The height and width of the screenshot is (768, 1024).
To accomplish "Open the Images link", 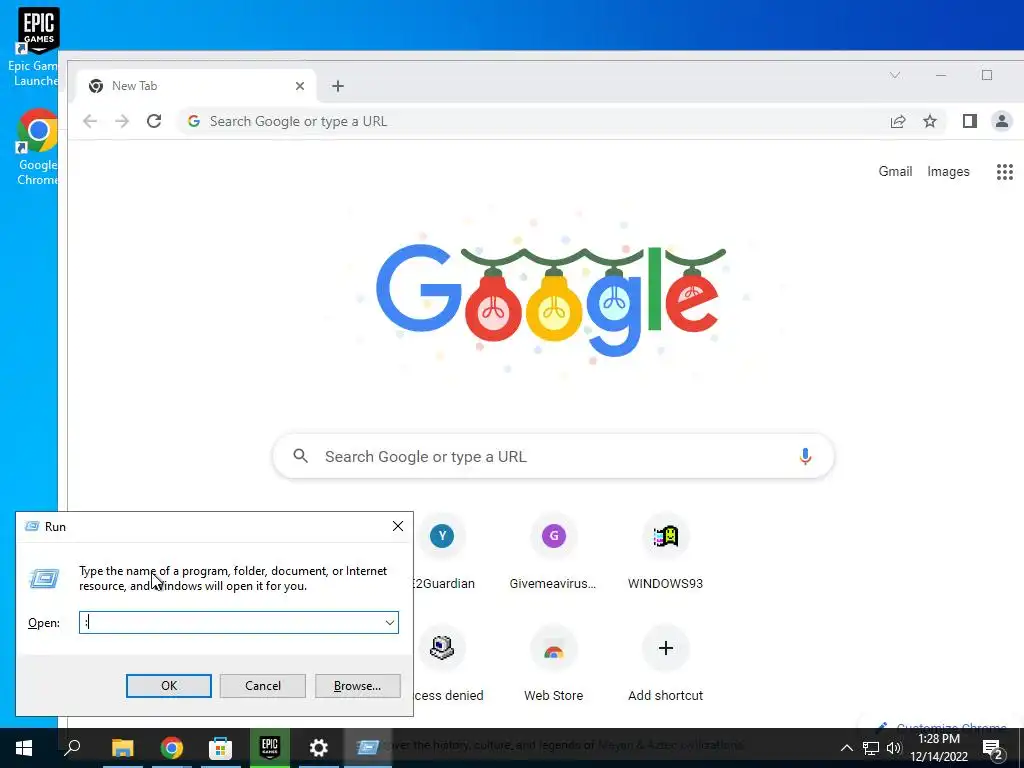I will coord(948,172).
